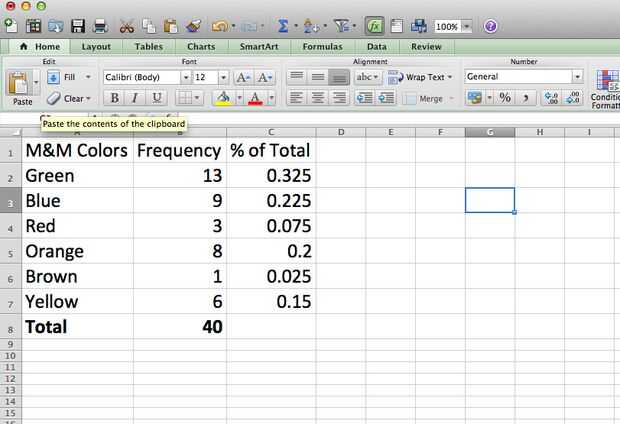Apply the Filter funnel icon
The height and width of the screenshot is (424, 620).
coord(341,26)
